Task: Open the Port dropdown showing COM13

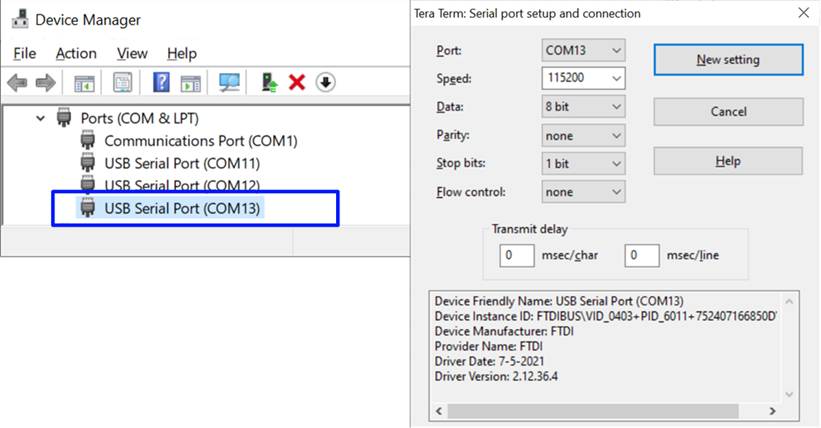Action: [584, 50]
